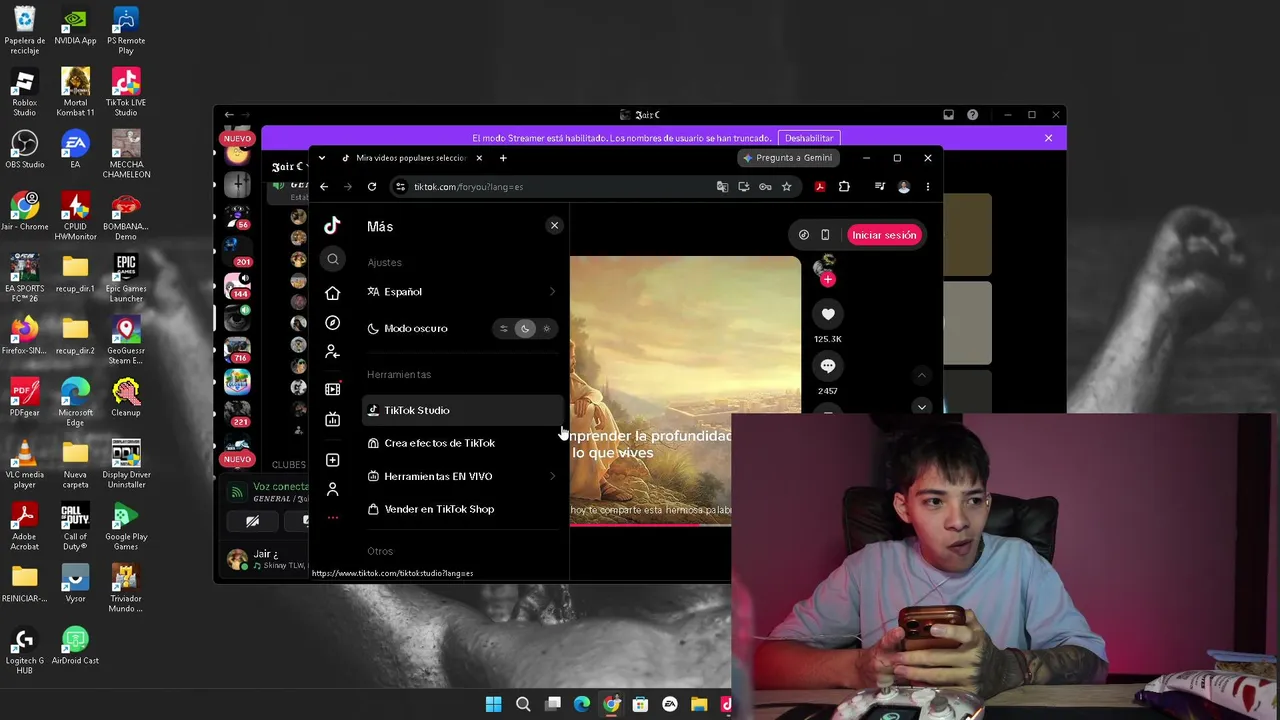Open the video creator avatar

(x=825, y=266)
